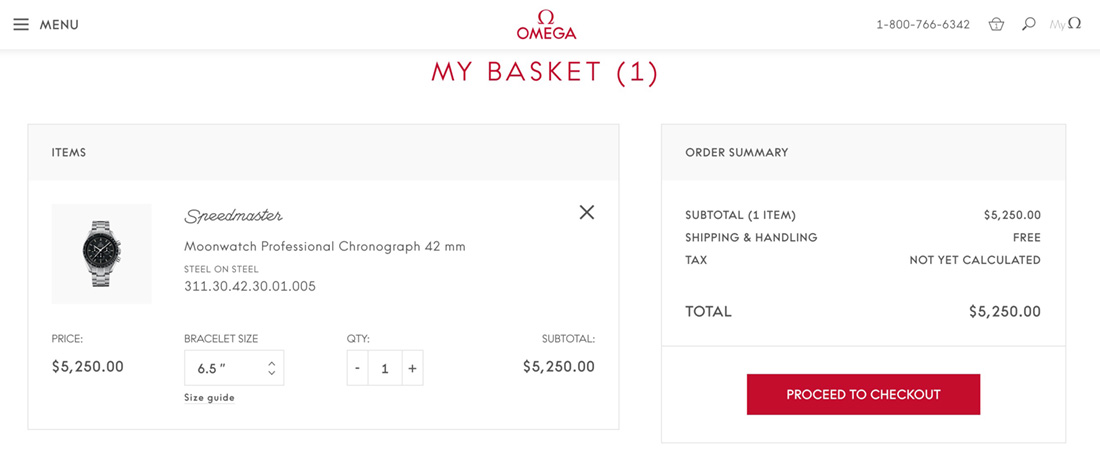The image size is (1100, 457).
Task: Click the reference number 311.30.42.30.01.005
Action: point(250,286)
